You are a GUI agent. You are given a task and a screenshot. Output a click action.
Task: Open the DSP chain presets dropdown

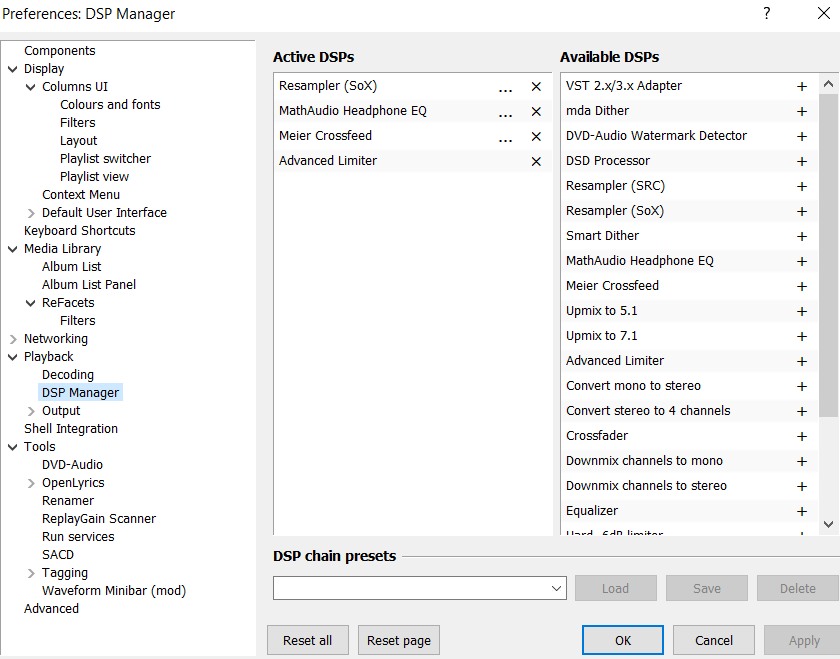pyautogui.click(x=557, y=589)
